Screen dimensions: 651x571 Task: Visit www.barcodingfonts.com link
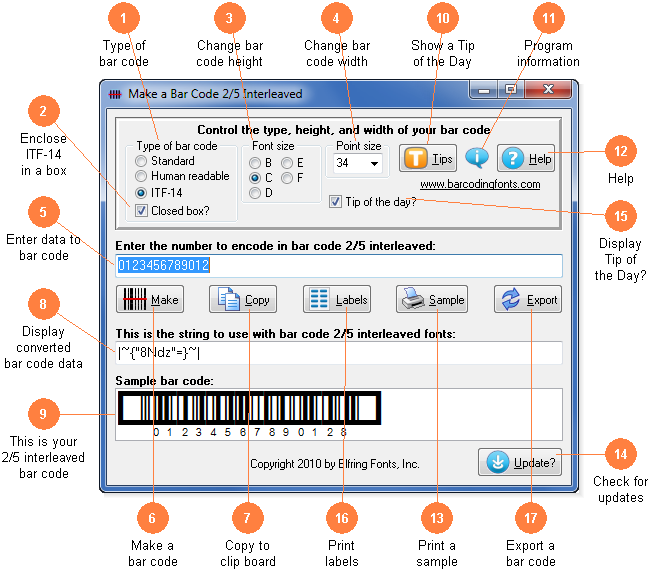(480, 184)
